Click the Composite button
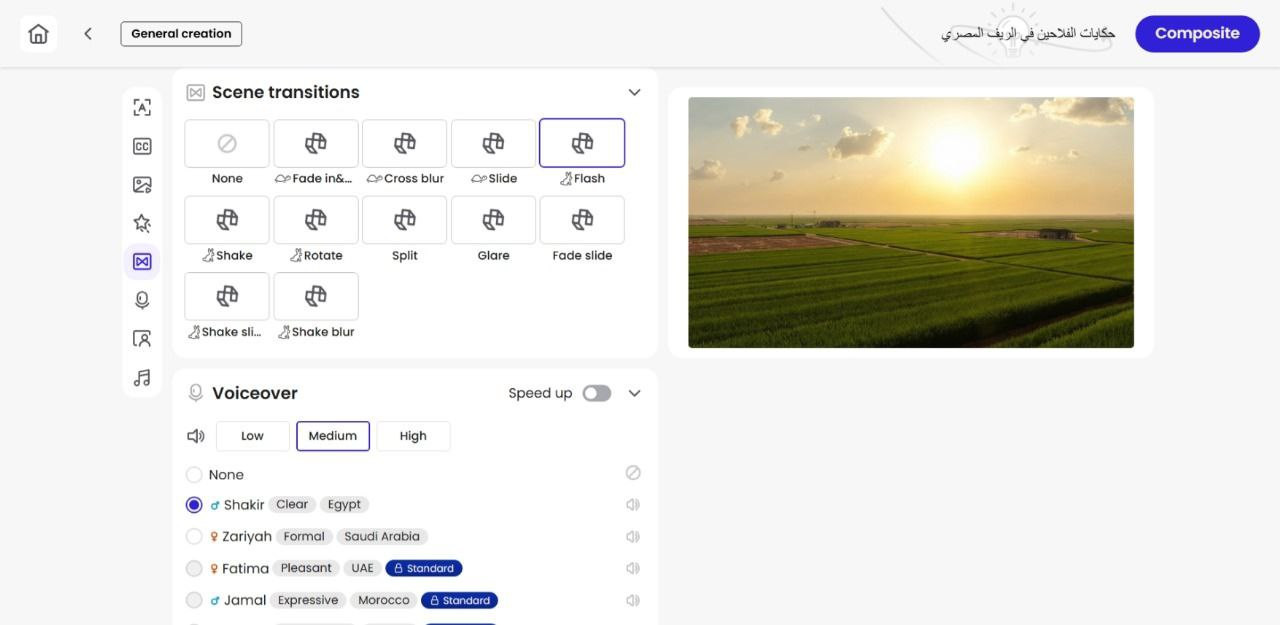The width and height of the screenshot is (1280, 625). (1197, 34)
